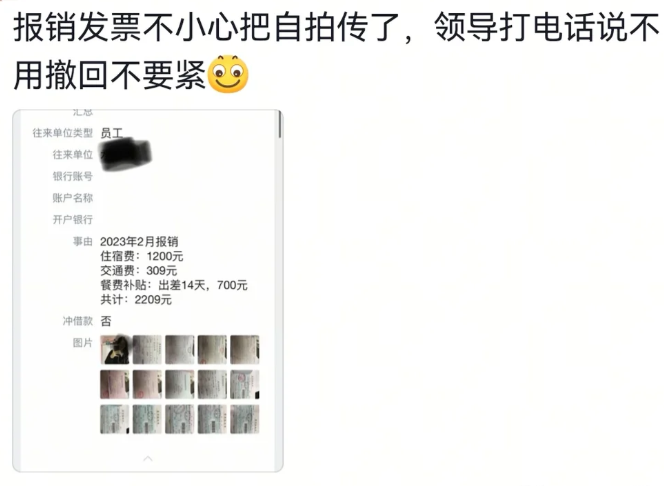664x486 pixels.
Task: Open the third thumbnail in first image row
Action: (180, 350)
